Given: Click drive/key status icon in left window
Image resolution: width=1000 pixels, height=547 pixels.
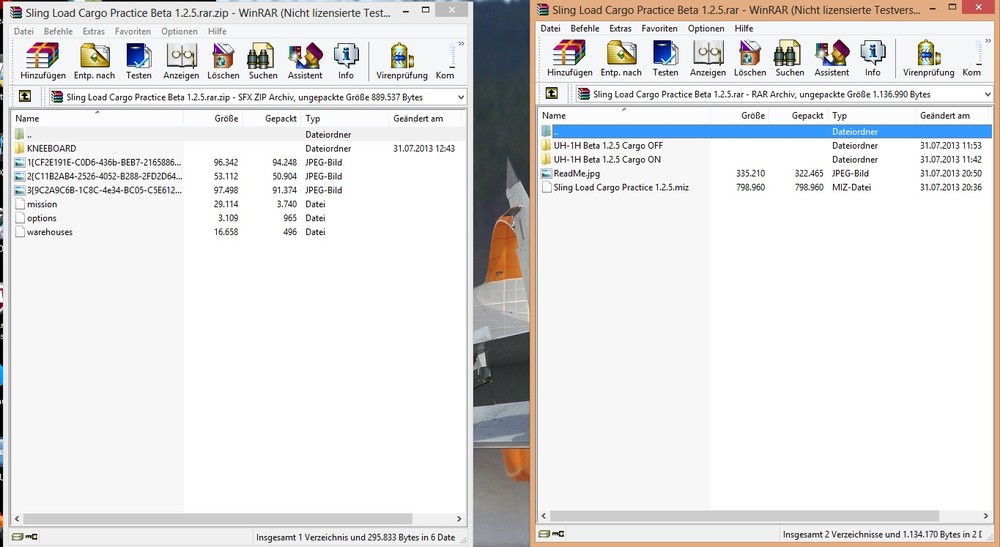Looking at the screenshot, I should click(x=24, y=537).
